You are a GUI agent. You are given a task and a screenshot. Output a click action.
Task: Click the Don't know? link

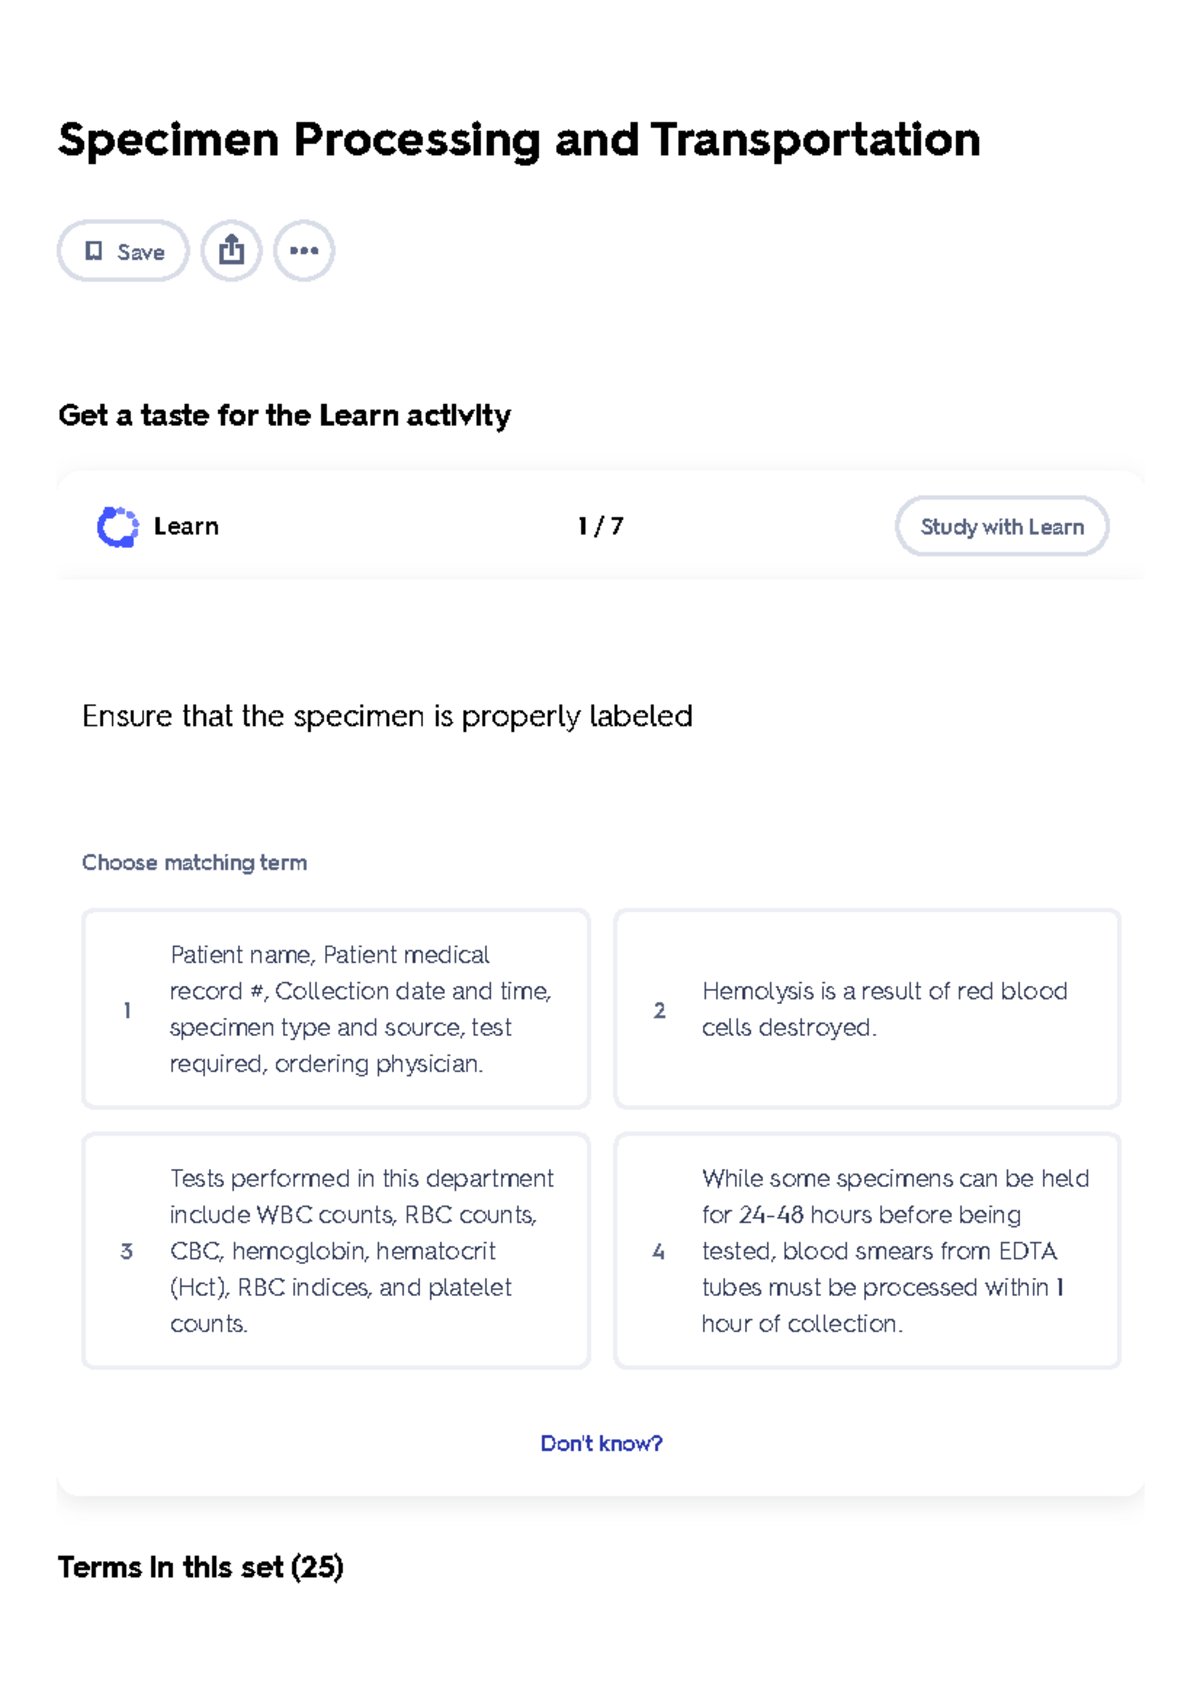(x=601, y=1443)
